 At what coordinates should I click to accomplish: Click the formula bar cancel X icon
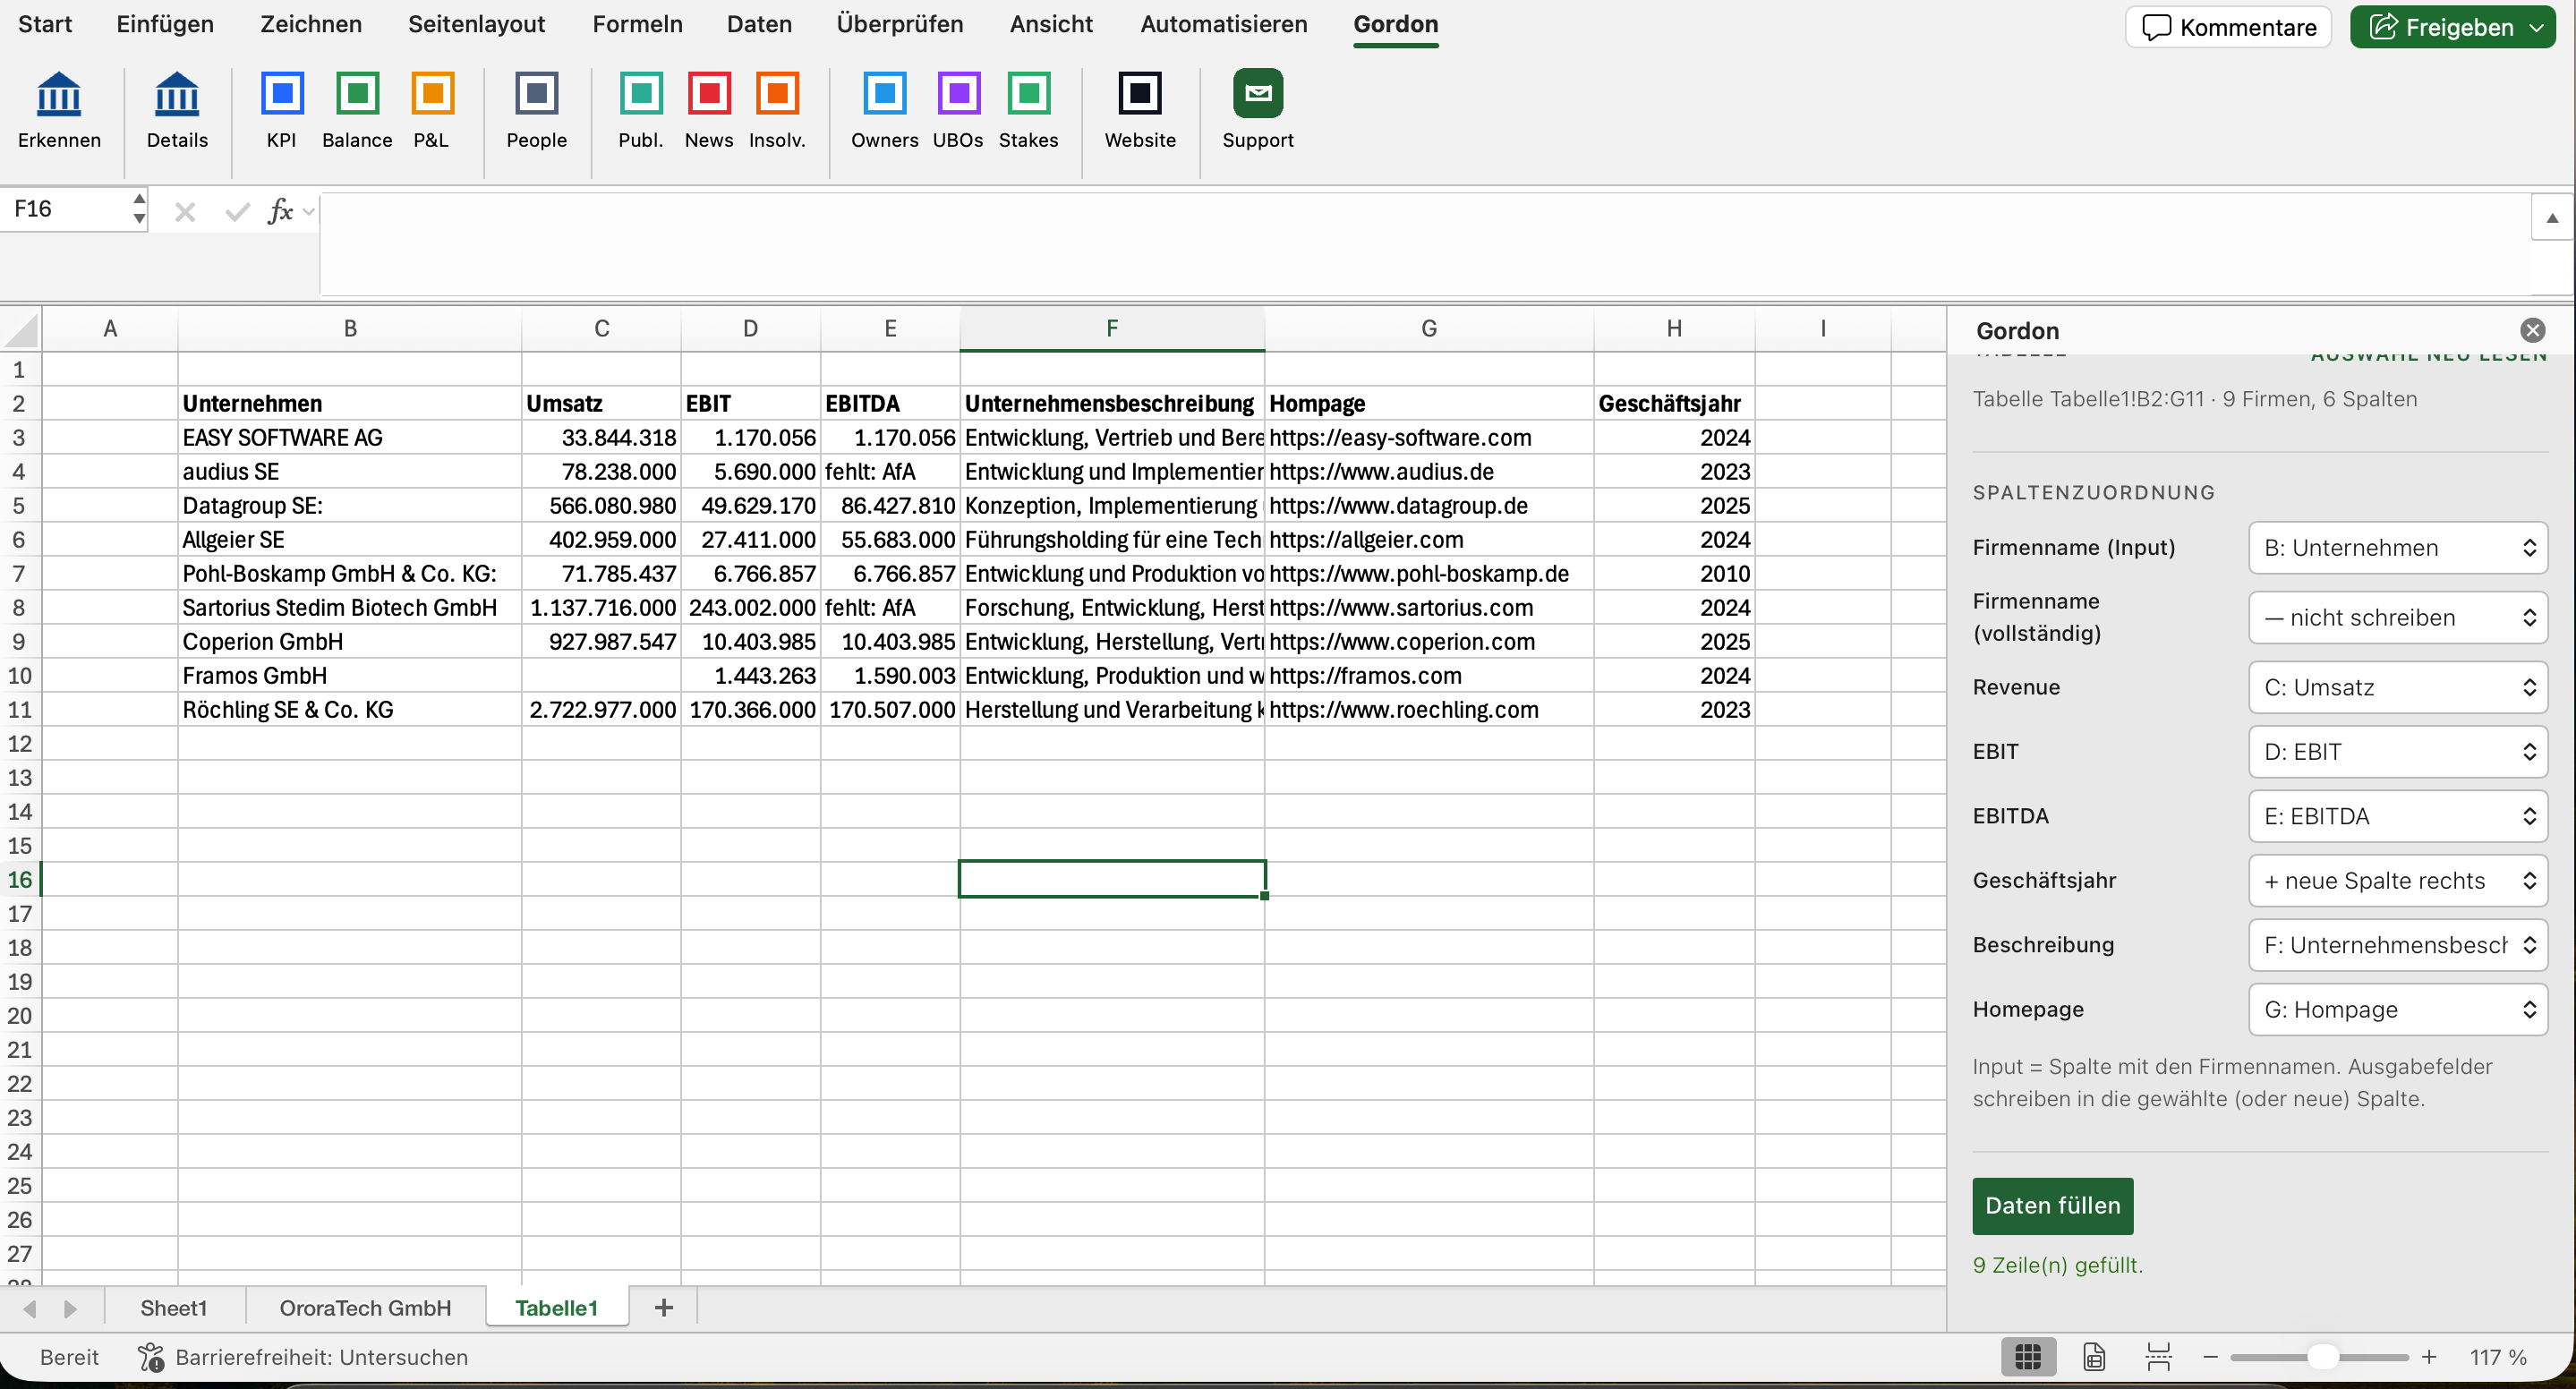click(x=184, y=211)
